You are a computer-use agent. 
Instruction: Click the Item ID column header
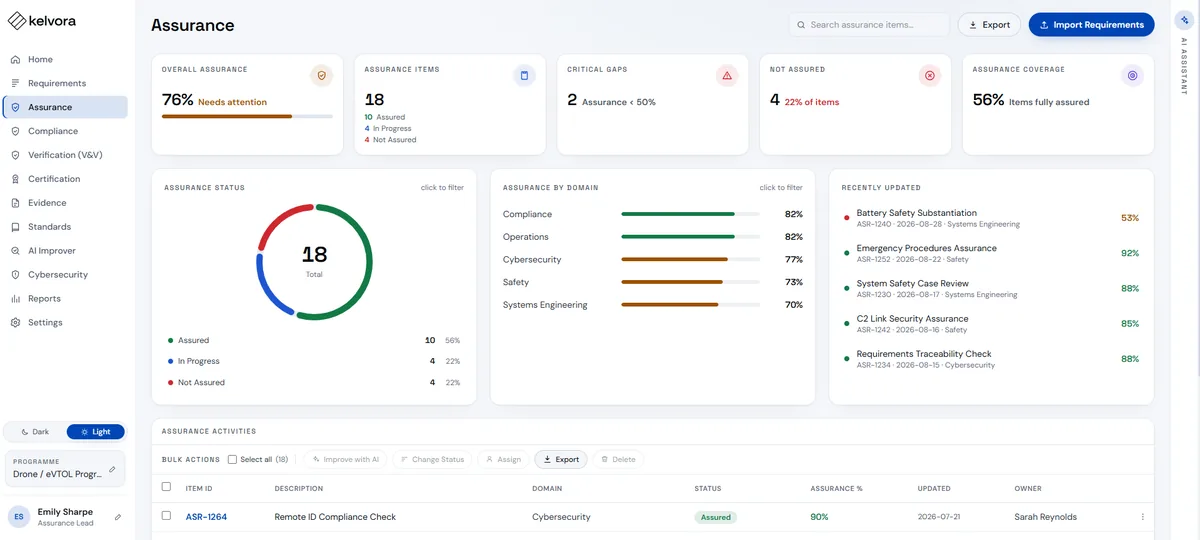(x=198, y=489)
